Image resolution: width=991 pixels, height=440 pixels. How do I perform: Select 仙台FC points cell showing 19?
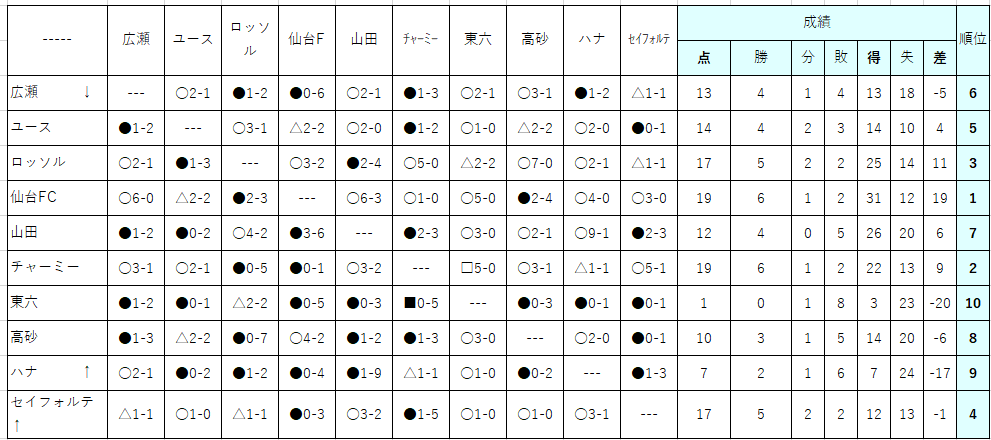(703, 198)
